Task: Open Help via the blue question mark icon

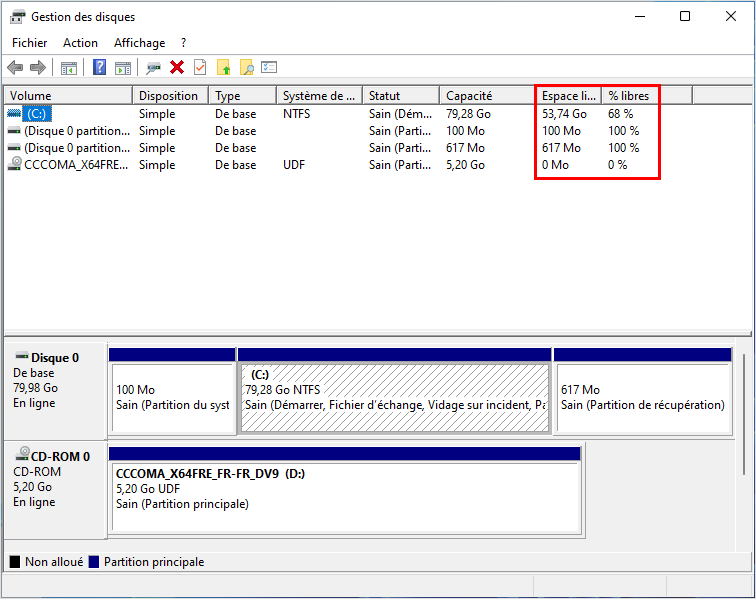Action: point(99,67)
